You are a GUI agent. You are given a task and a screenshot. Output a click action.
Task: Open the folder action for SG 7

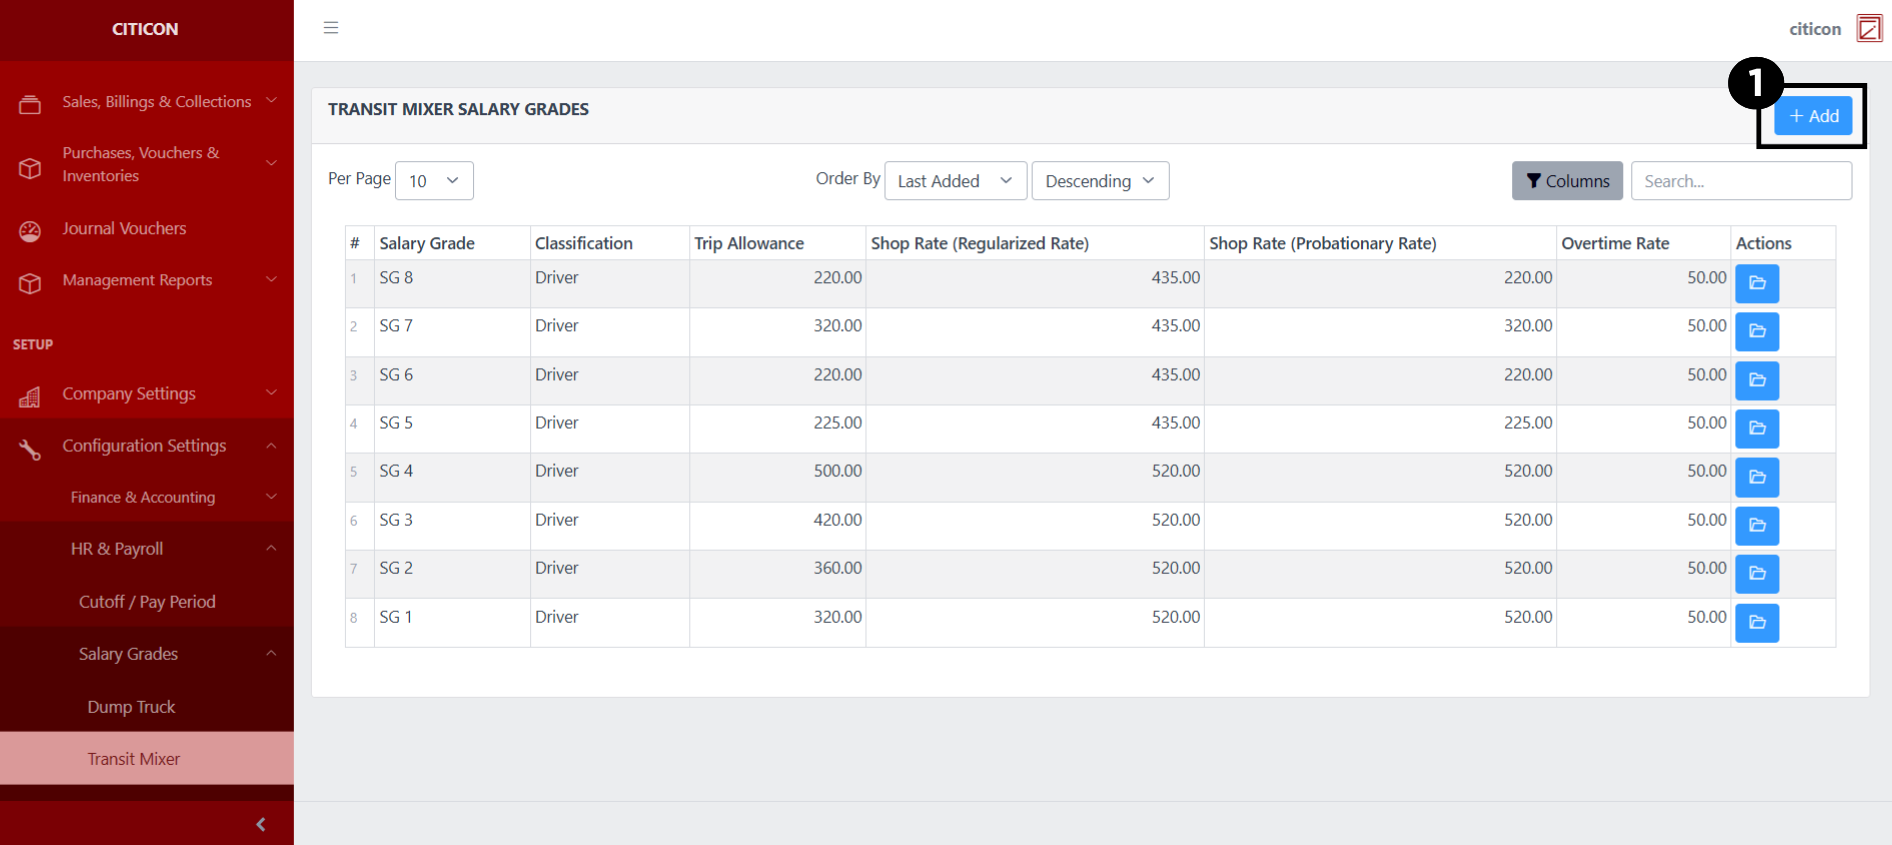[1757, 331]
